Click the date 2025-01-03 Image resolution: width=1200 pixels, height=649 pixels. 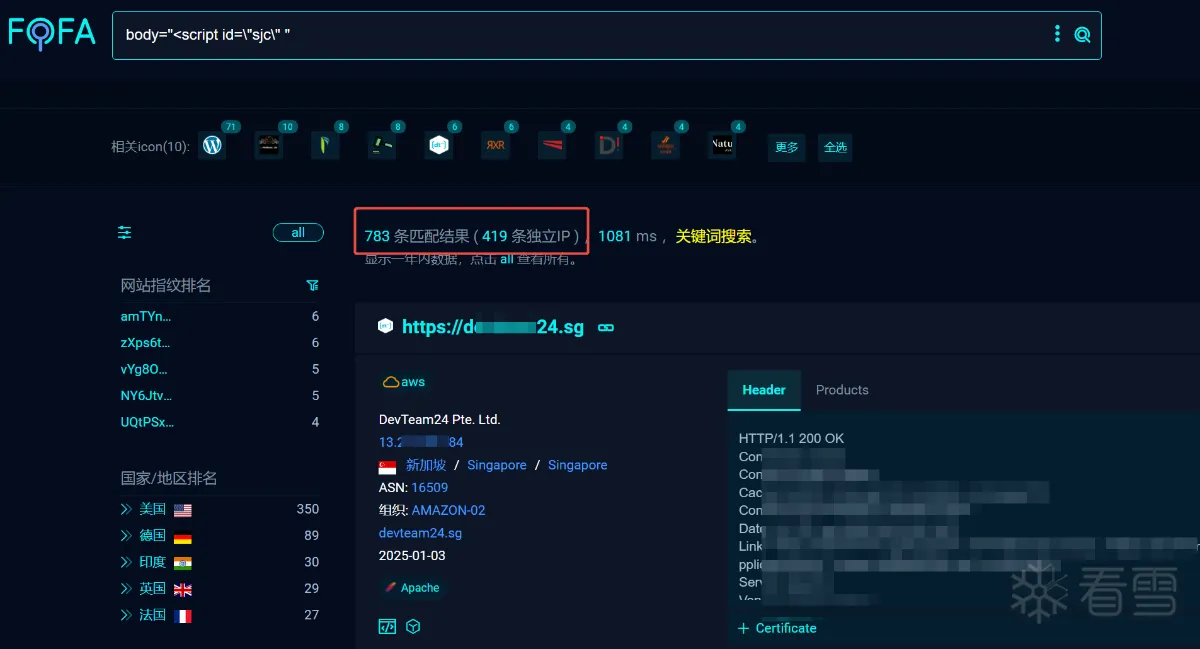[x=412, y=555]
